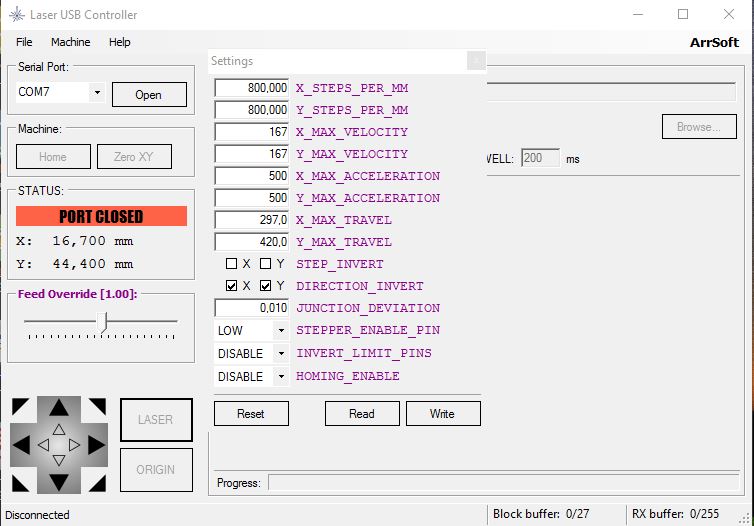Click the Progress bar
The height and width of the screenshot is (526, 754).
503,482
